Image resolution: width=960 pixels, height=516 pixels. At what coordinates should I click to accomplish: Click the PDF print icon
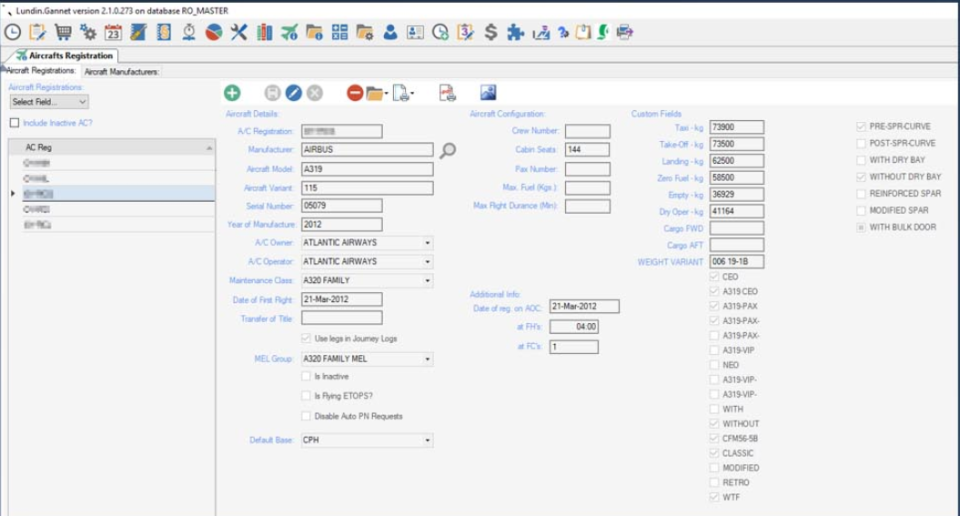447,93
